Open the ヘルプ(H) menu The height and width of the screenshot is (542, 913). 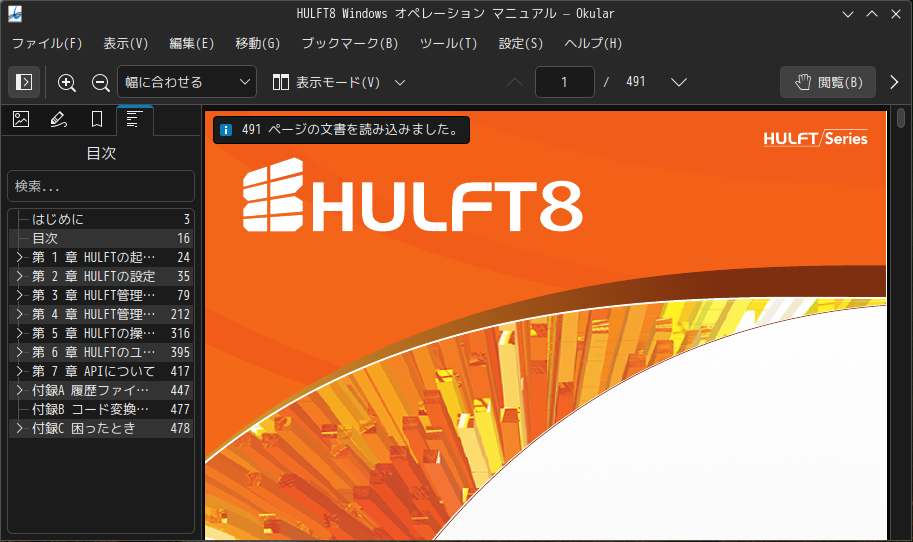click(593, 44)
